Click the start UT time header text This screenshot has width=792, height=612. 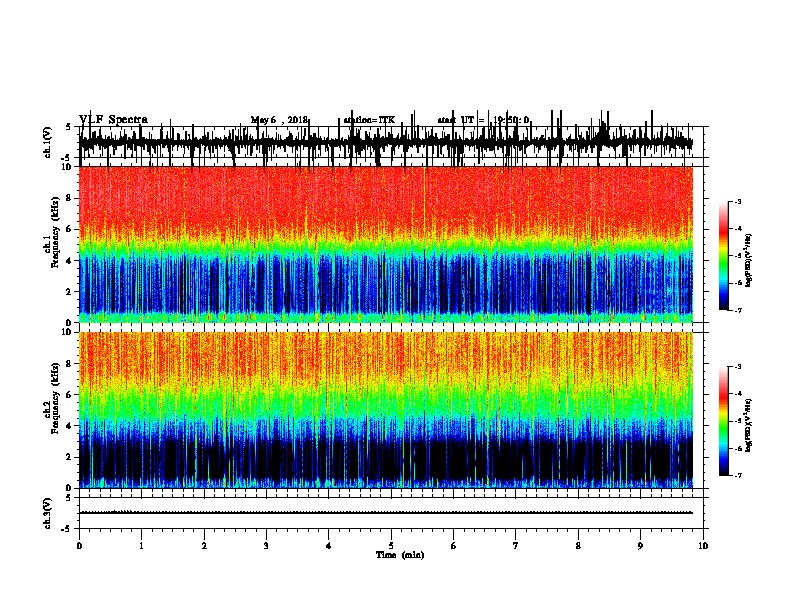click(483, 120)
